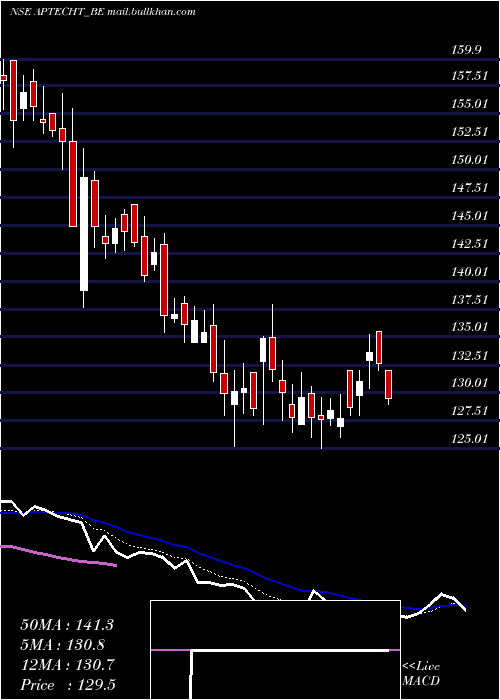Click the 50MA : 141.3 readout

point(67,625)
